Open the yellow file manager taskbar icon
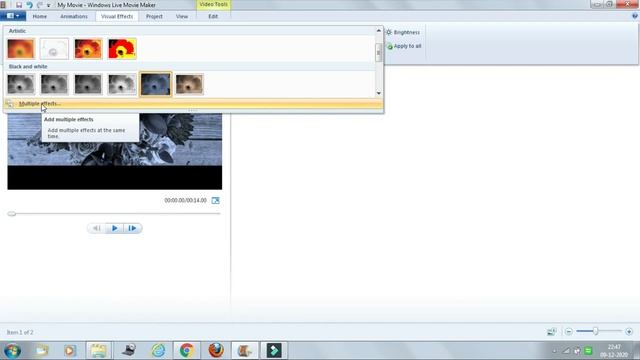The image size is (640, 360). pyautogui.click(x=98, y=351)
